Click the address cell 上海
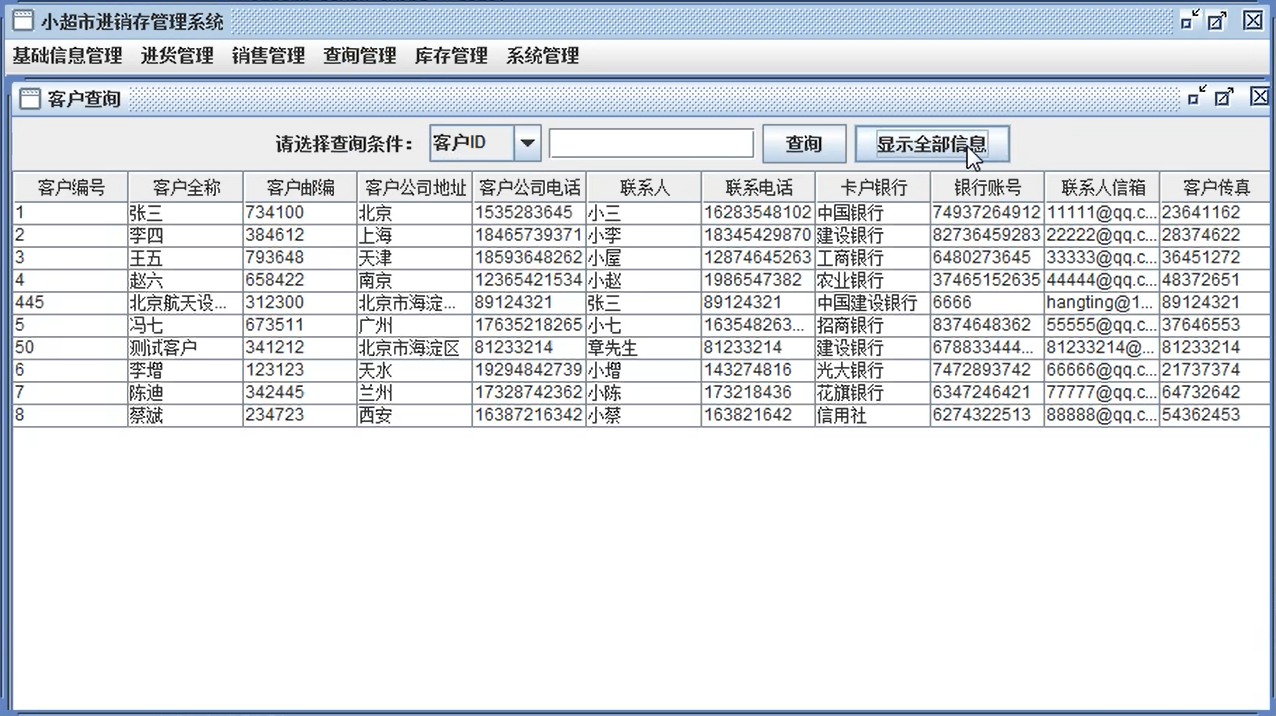This screenshot has width=1276, height=716. [x=414, y=235]
